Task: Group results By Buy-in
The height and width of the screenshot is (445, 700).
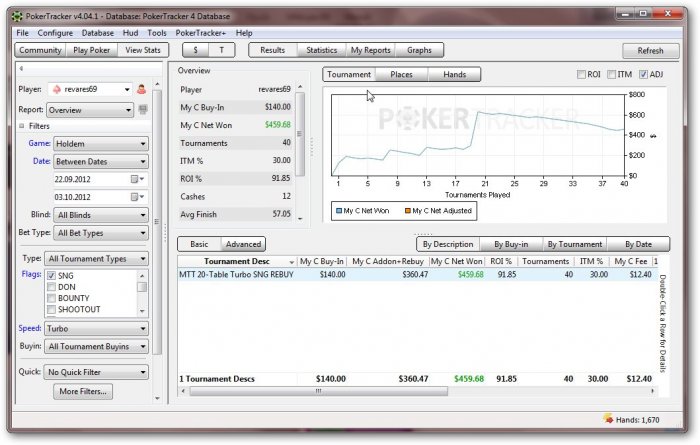Action: tap(511, 244)
